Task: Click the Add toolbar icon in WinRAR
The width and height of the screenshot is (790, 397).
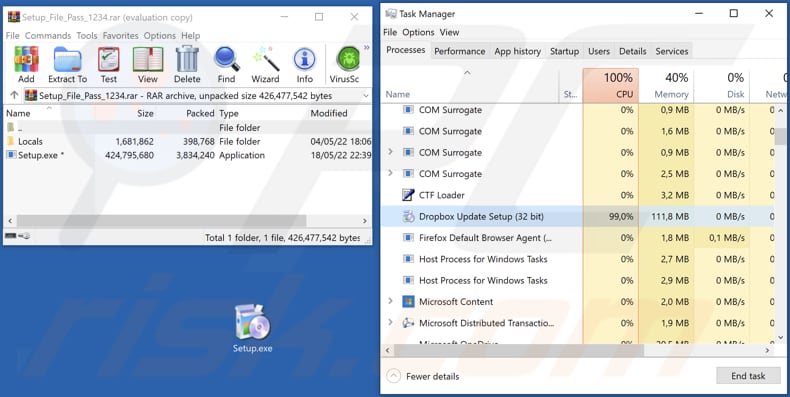Action: [x=26, y=64]
